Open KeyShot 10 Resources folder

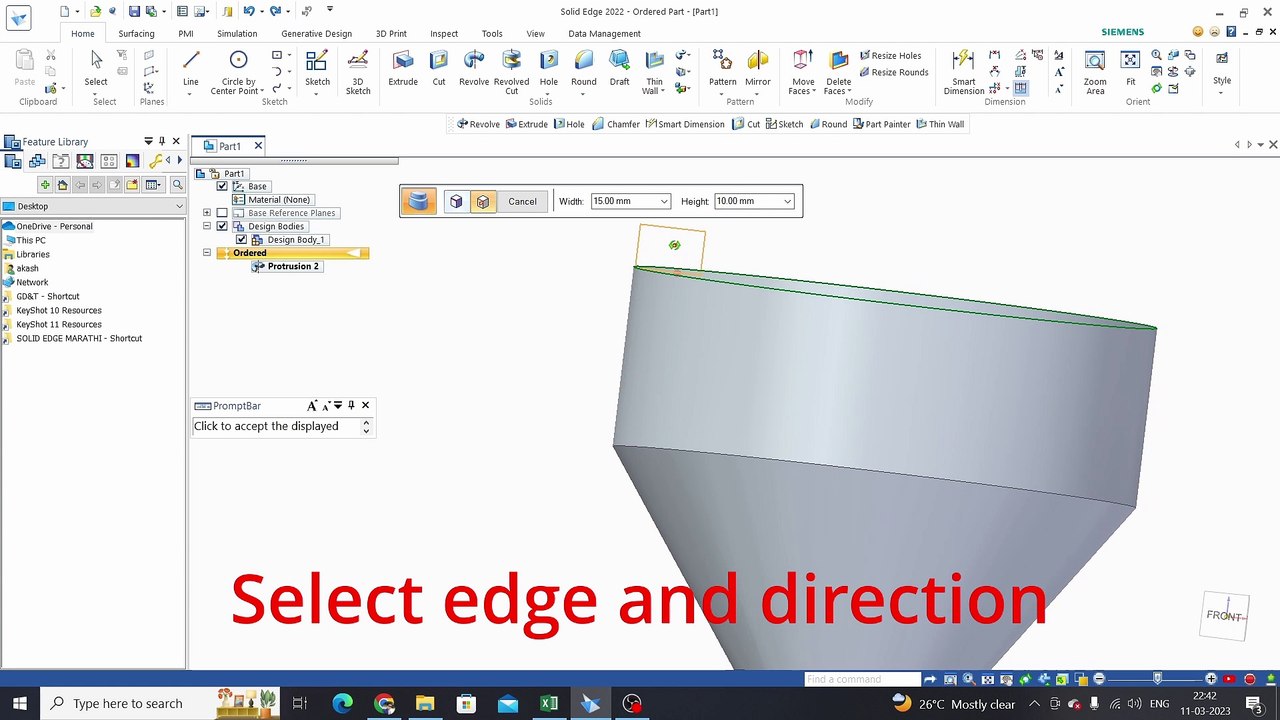tap(58, 311)
